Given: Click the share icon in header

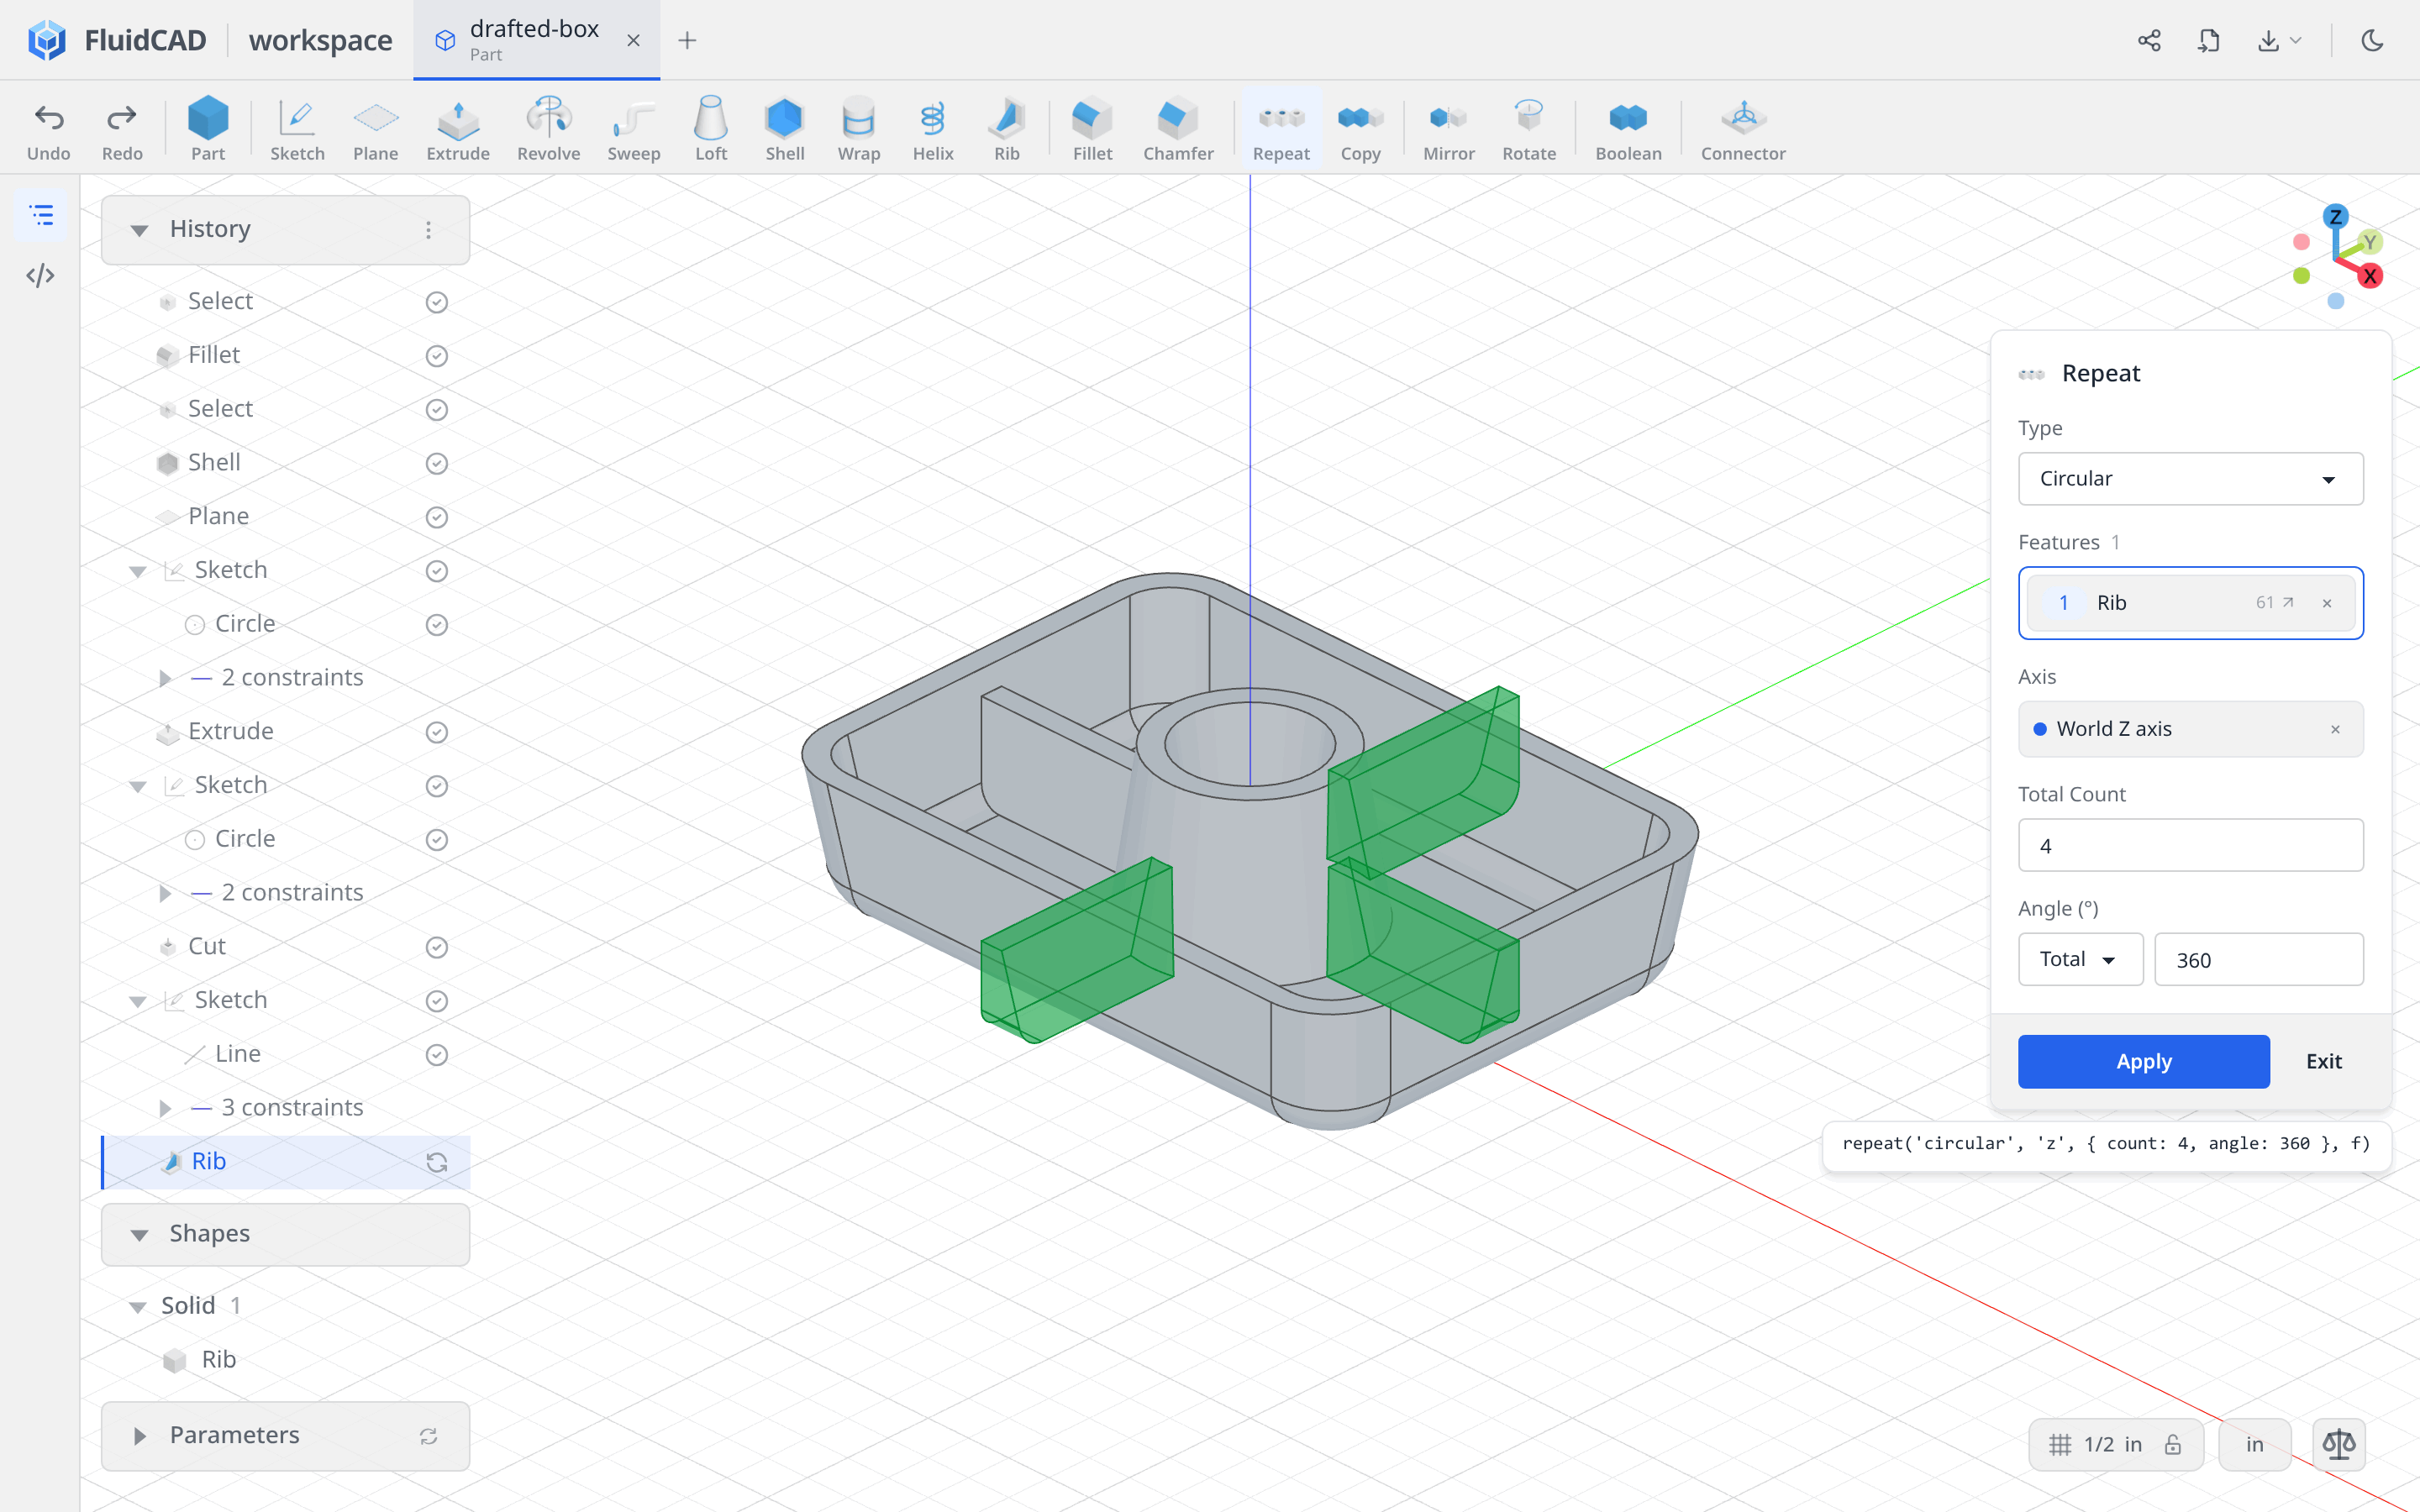Looking at the screenshot, I should pos(2149,40).
